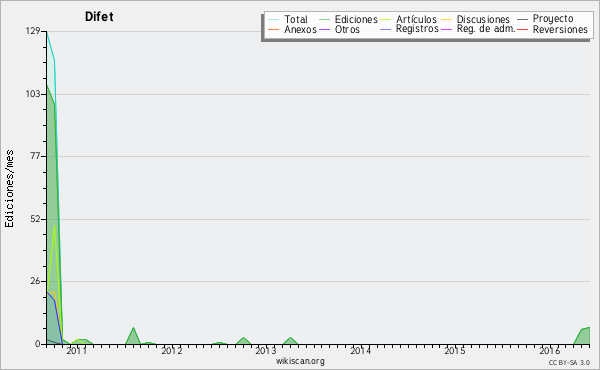Click the 'Ediciones/mes' axis label

9,189
